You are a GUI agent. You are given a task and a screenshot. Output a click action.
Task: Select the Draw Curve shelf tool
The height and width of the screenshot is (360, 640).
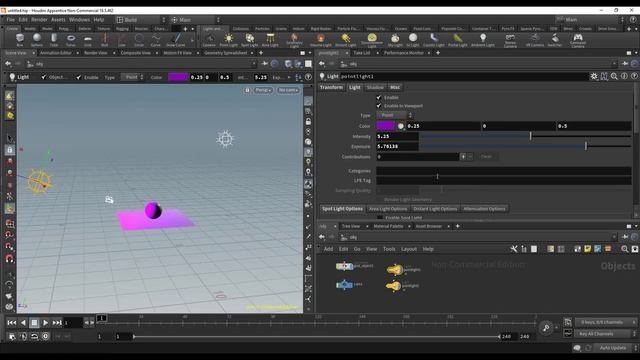176,40
